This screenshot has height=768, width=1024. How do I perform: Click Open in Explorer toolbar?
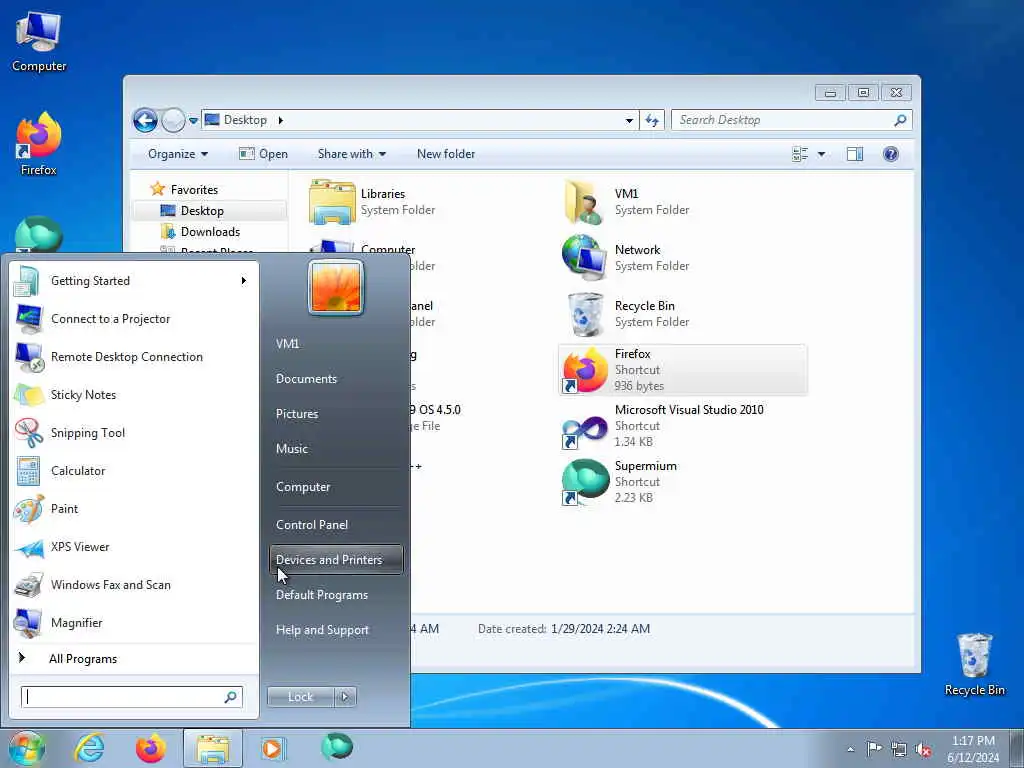point(263,154)
